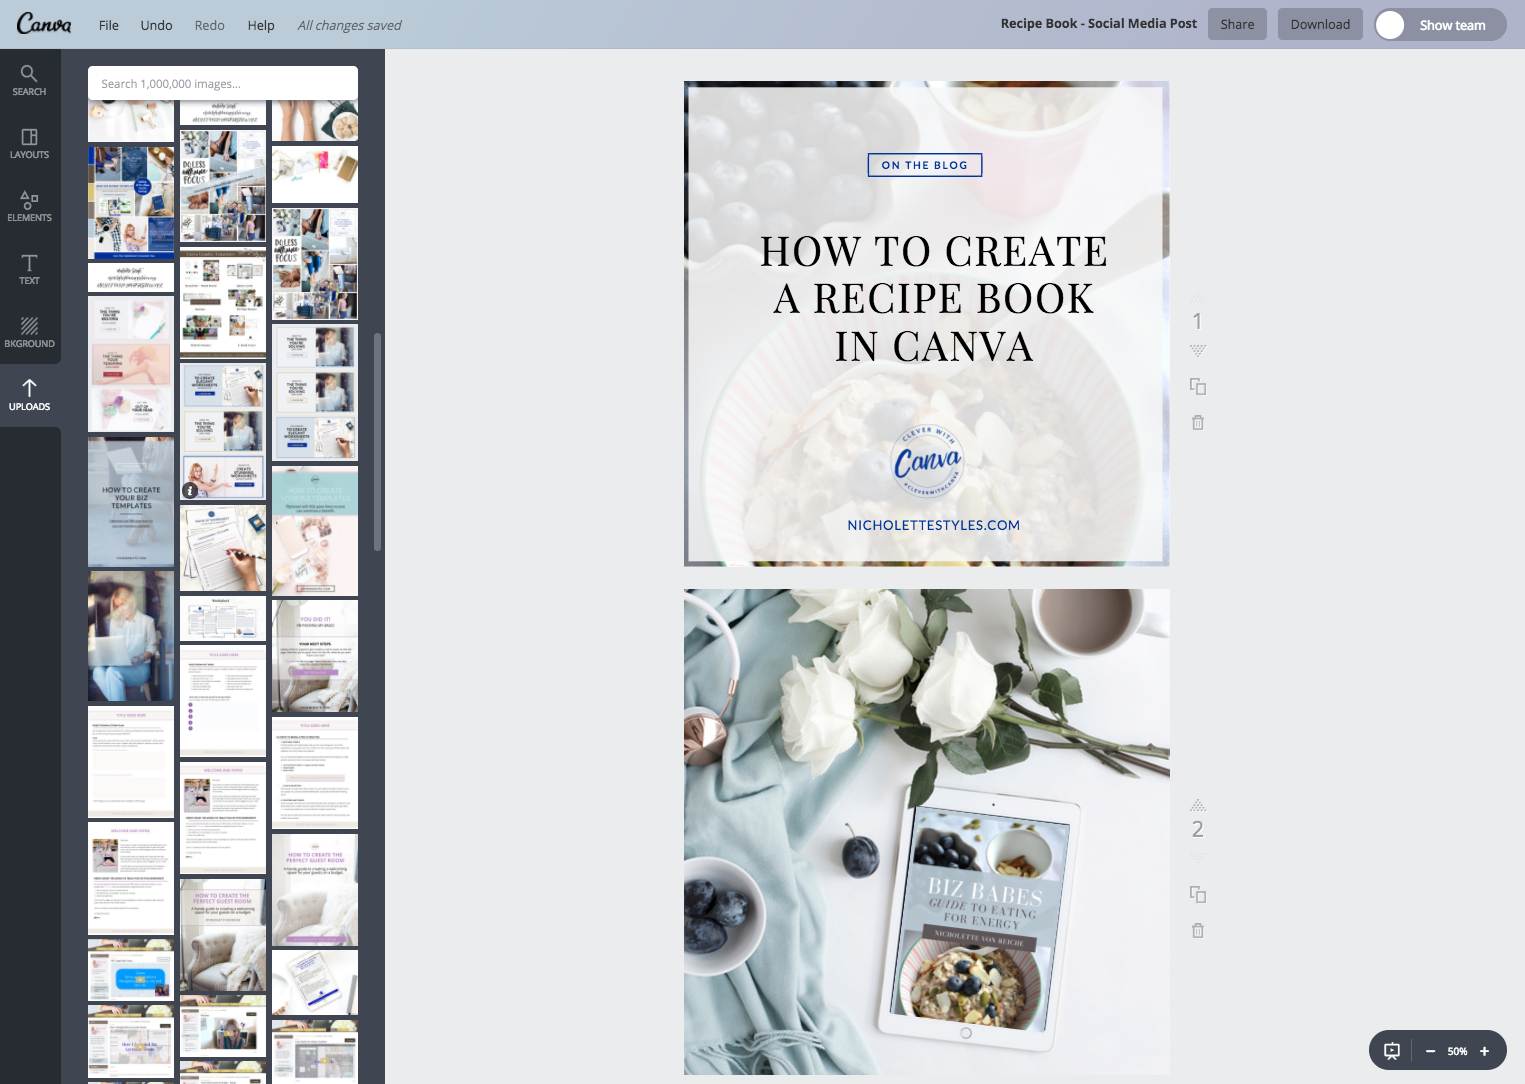The height and width of the screenshot is (1084, 1525).
Task: Open the Background (Bkground) panel
Action: (x=29, y=332)
